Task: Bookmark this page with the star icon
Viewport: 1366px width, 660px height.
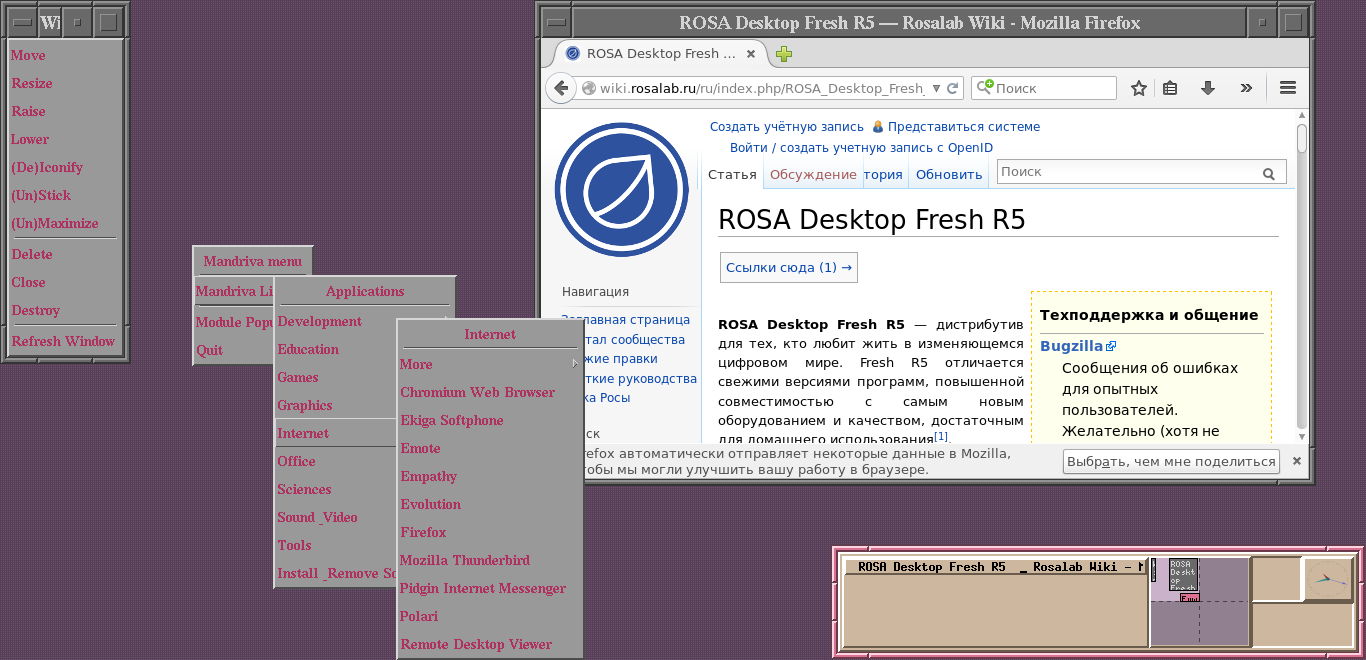Action: tap(1138, 88)
